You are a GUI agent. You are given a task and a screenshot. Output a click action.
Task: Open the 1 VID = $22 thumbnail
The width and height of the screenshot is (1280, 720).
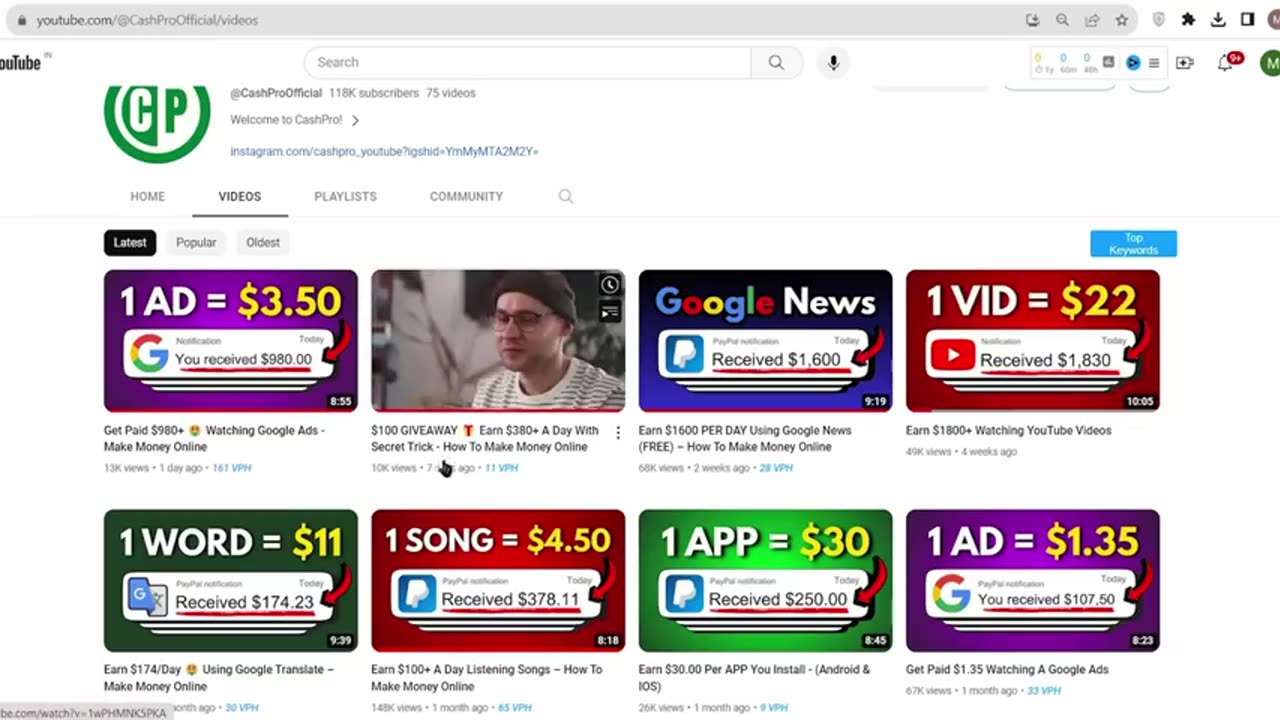coord(1033,340)
